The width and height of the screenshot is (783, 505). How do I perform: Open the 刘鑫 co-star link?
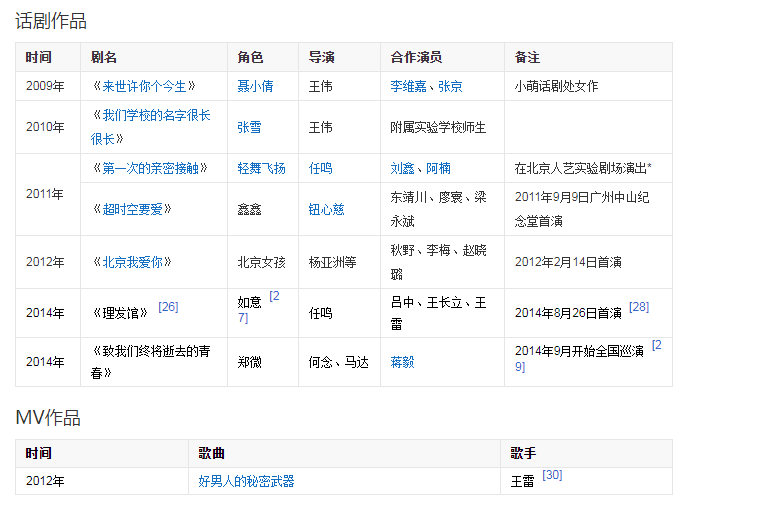coord(402,168)
